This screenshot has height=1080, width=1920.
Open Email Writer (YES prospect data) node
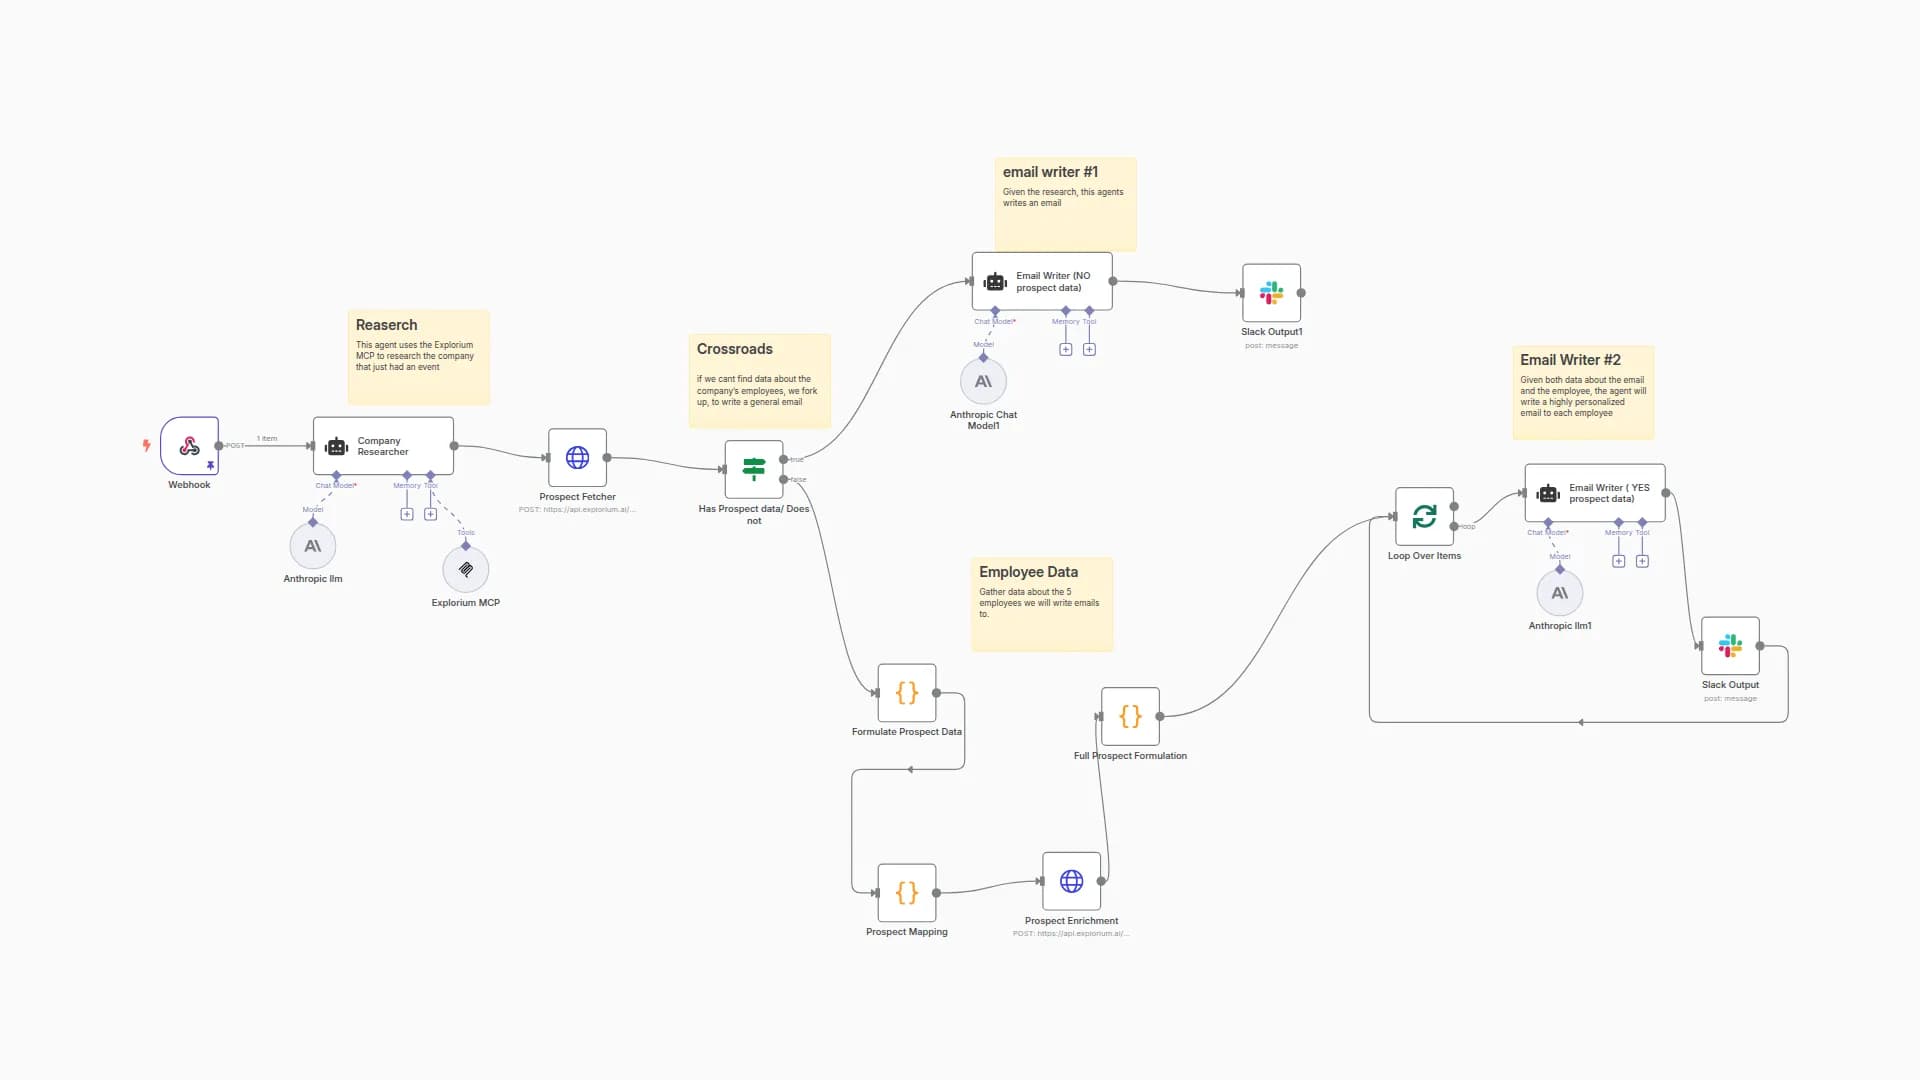point(1595,493)
